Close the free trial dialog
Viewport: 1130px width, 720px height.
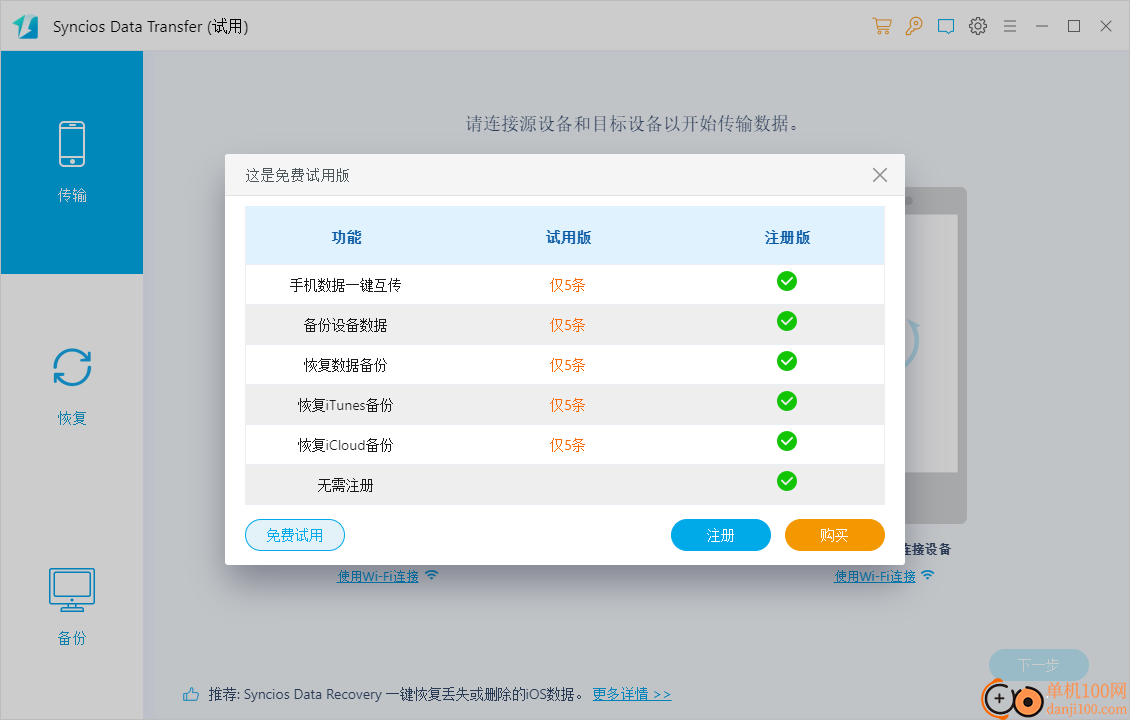tap(880, 175)
